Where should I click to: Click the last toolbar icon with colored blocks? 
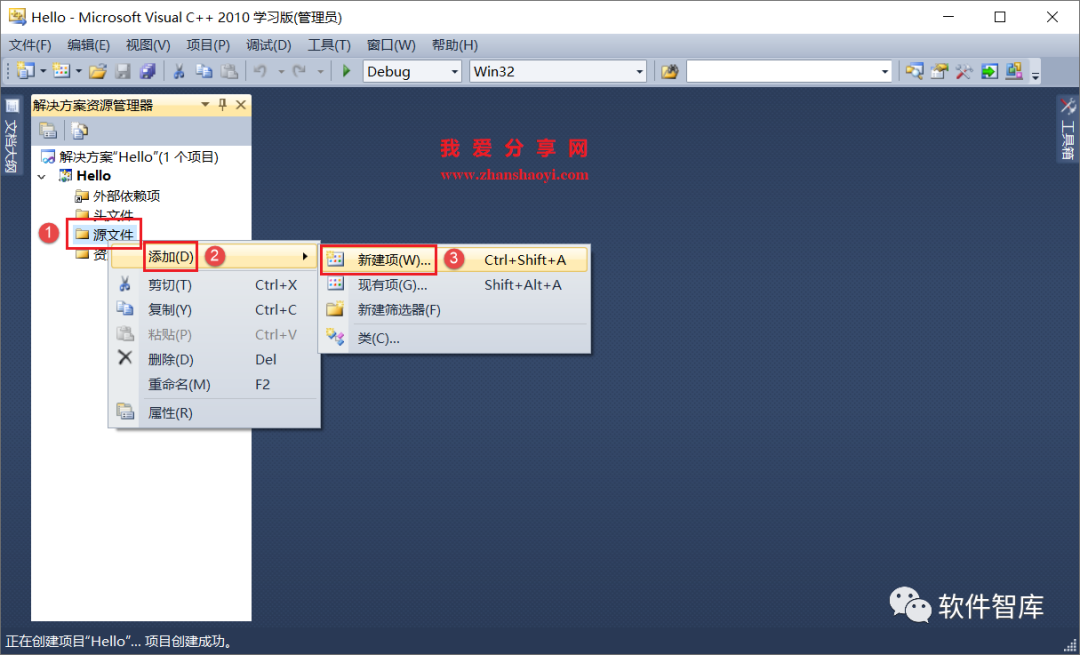pyautogui.click(x=1014, y=71)
